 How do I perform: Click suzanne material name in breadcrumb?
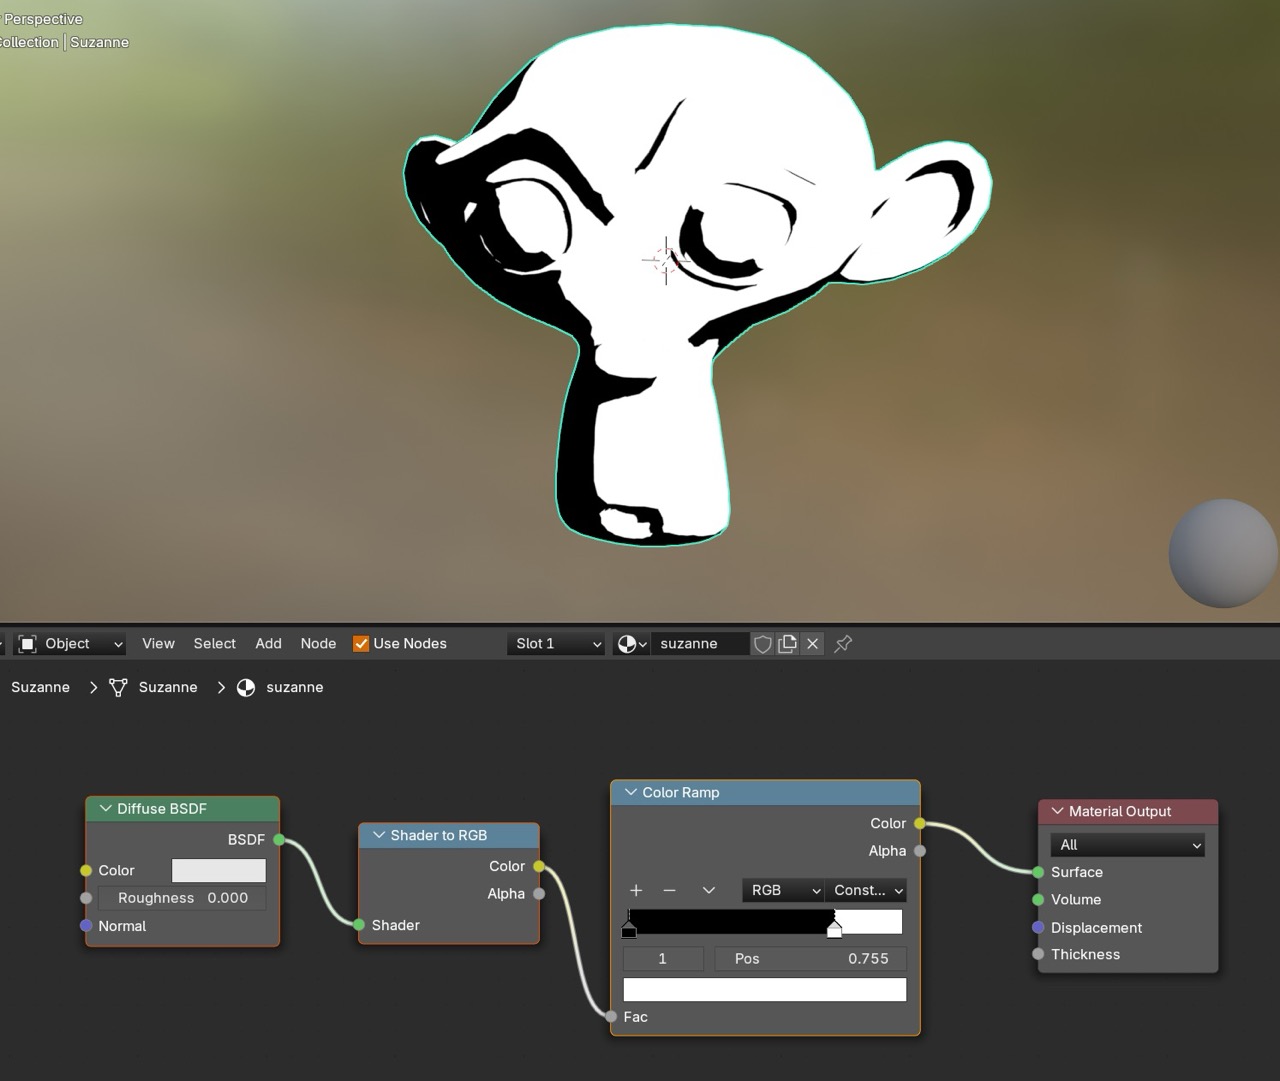(x=295, y=688)
